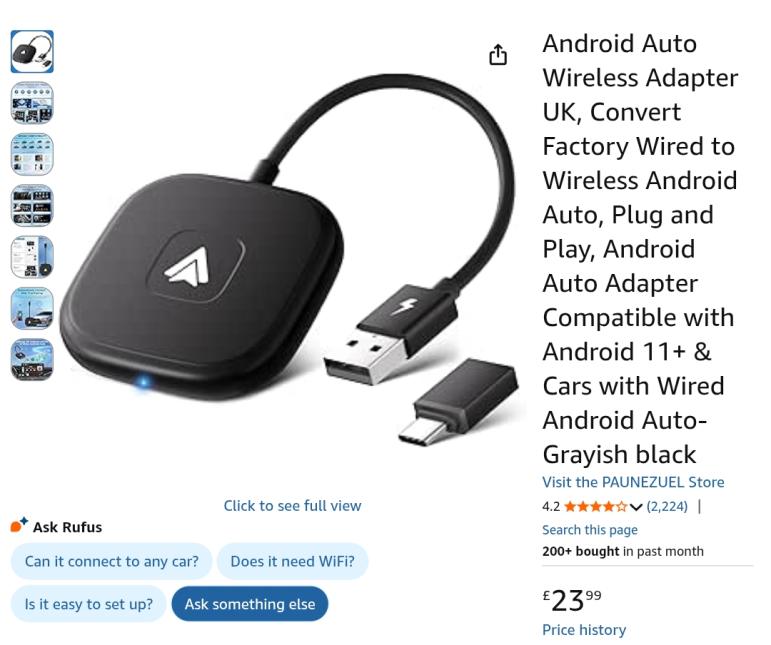Click the Ask something else button

pos(250,604)
